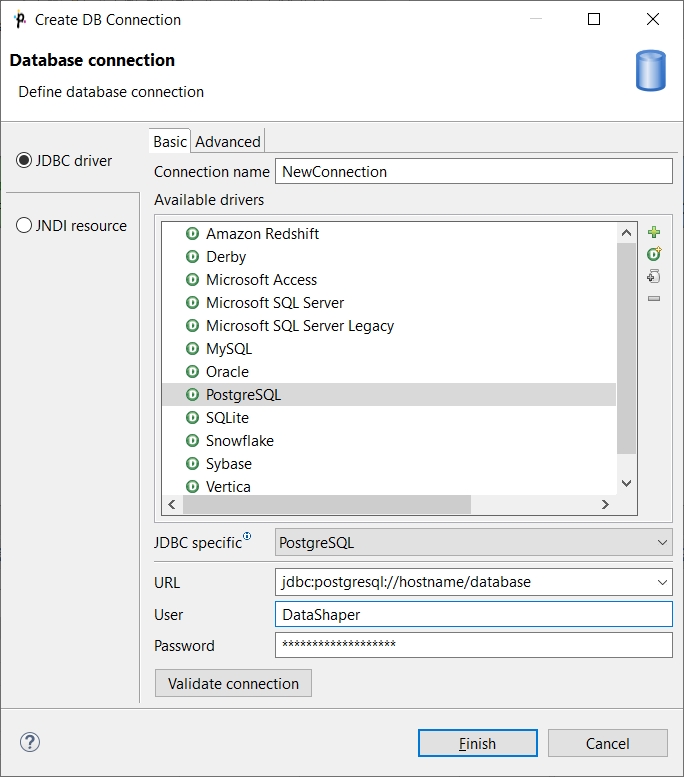Expand the JDBC specific dropdown
Screen dimensions: 684x777
click(x=662, y=543)
